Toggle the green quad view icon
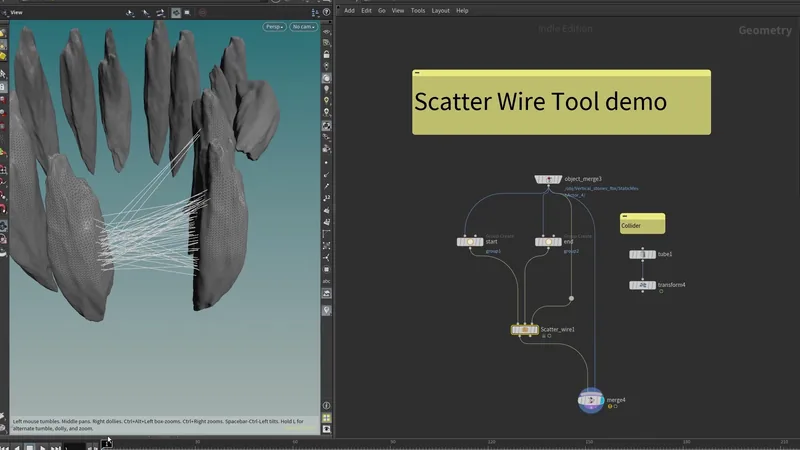800x450 pixels. click(327, 418)
